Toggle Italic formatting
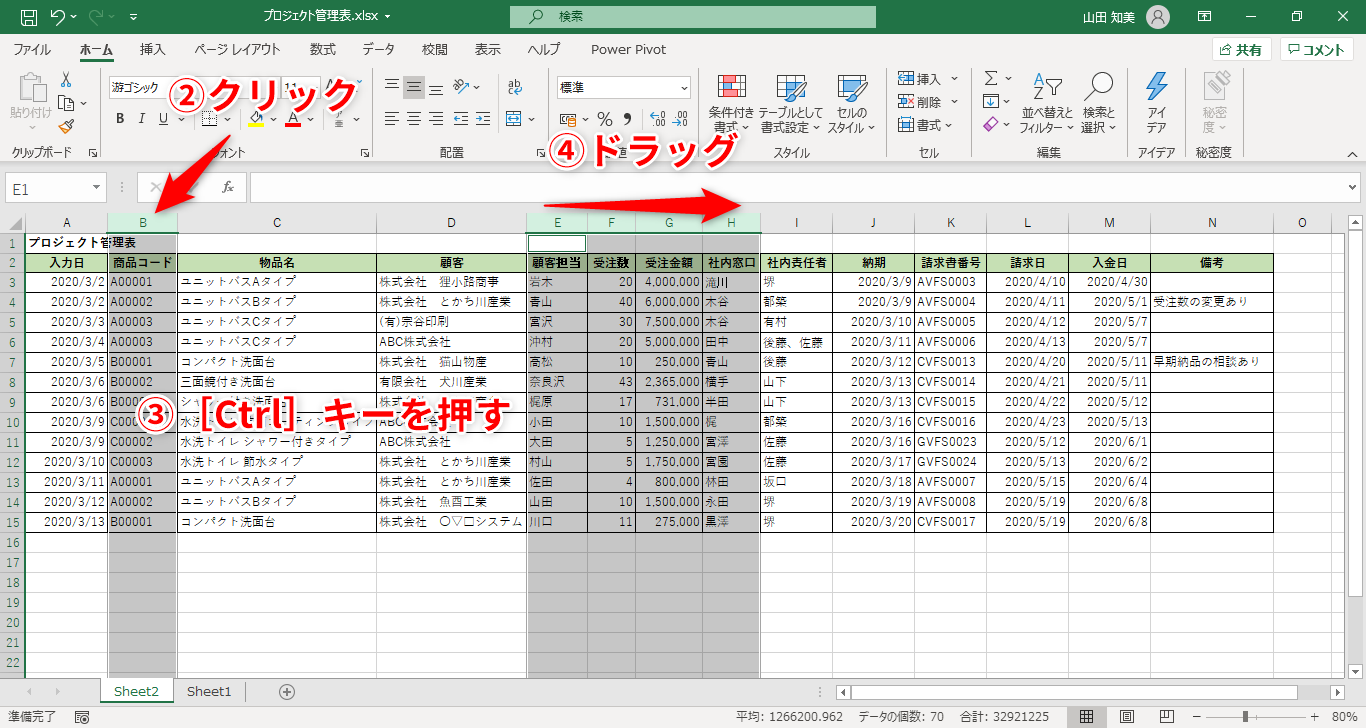 coord(142,119)
